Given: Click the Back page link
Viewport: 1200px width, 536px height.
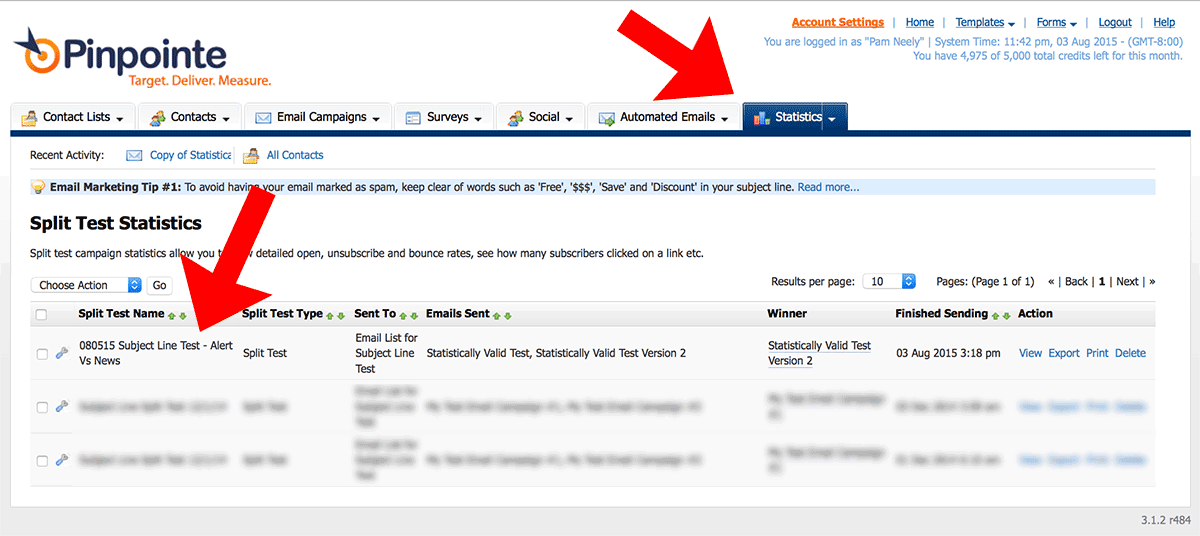Looking at the screenshot, I should coord(1076,282).
